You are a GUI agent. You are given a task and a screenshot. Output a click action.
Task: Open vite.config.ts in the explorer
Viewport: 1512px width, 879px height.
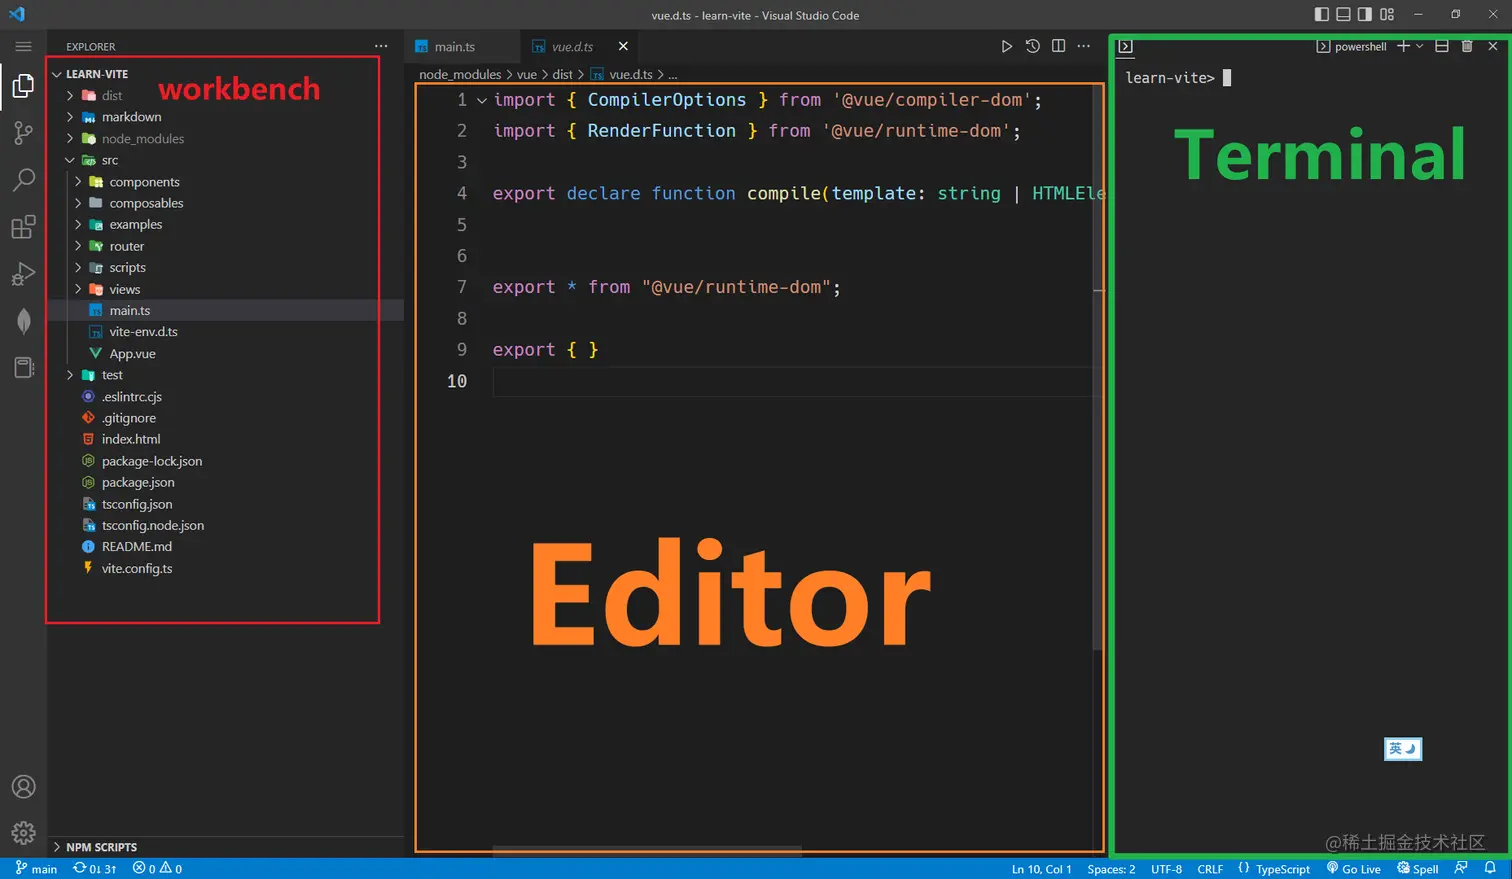click(x=137, y=569)
